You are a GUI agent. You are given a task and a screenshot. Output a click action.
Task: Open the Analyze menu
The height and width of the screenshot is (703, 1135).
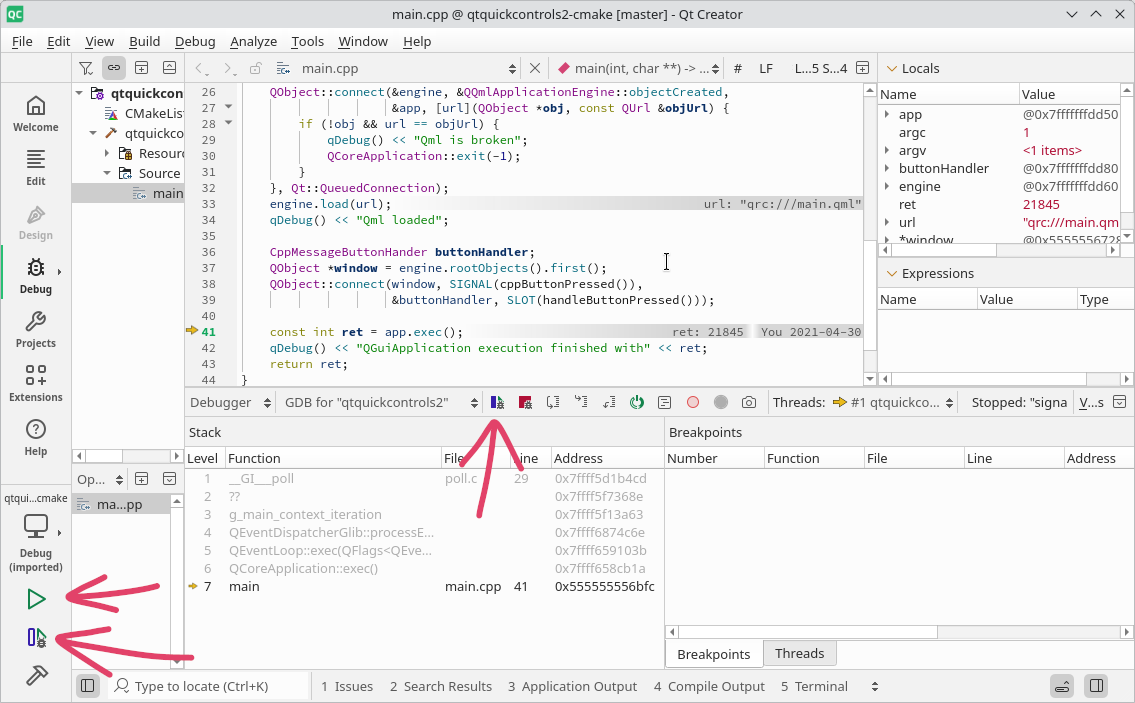pyautogui.click(x=253, y=41)
